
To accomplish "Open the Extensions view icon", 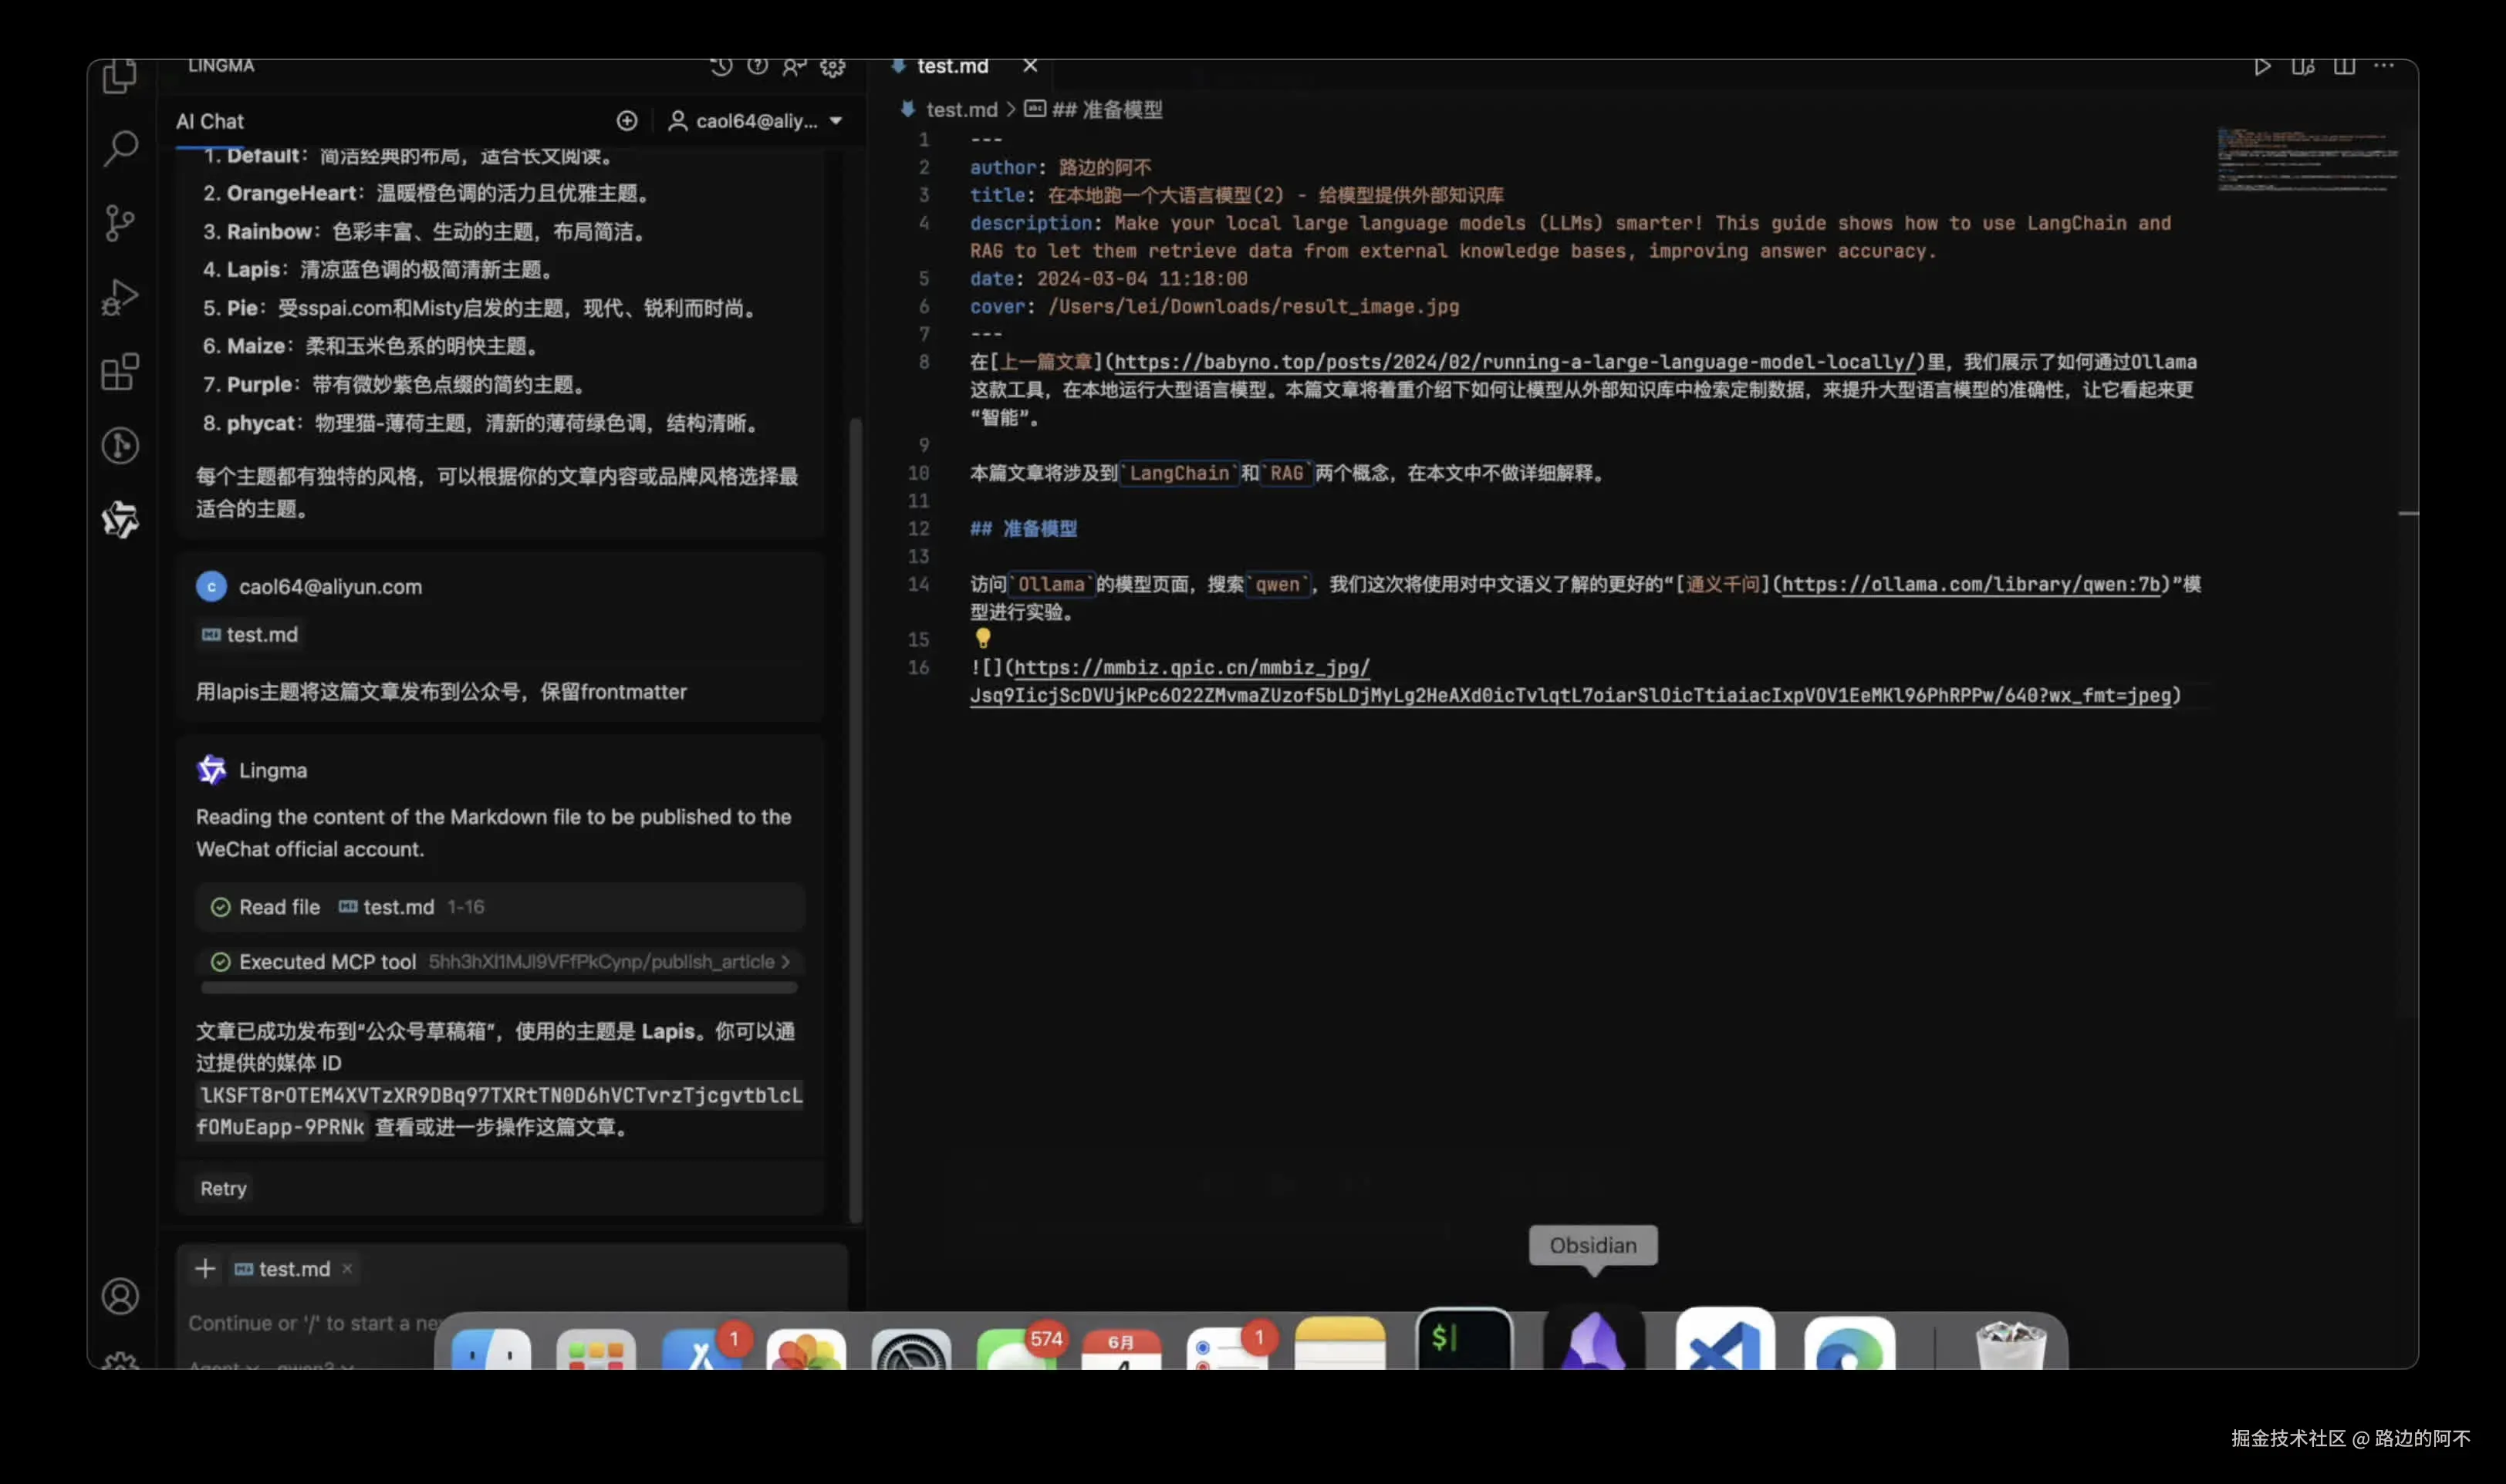I will (x=120, y=372).
